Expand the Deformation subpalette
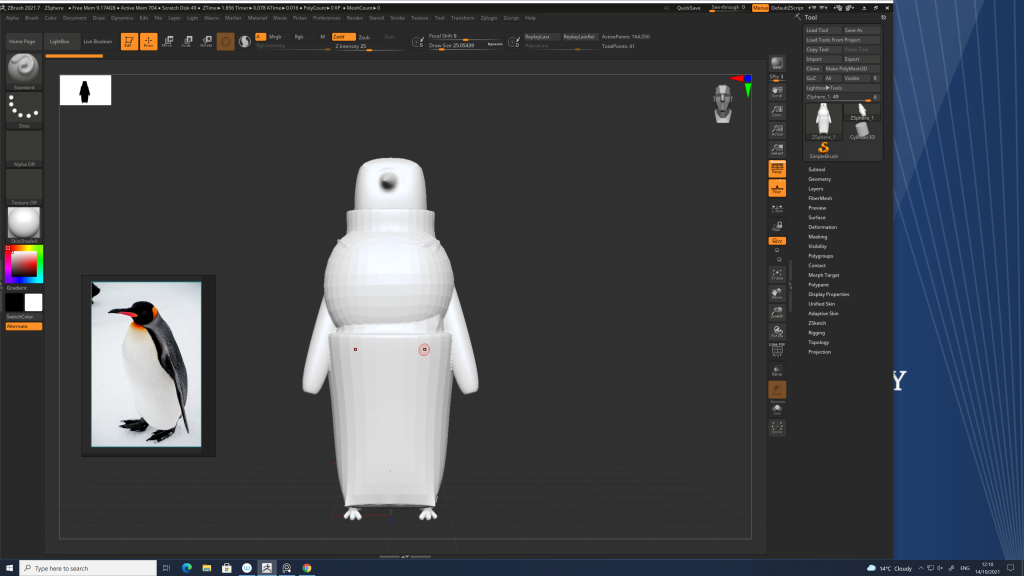Screen dimensions: 1024x576 tap(822, 227)
